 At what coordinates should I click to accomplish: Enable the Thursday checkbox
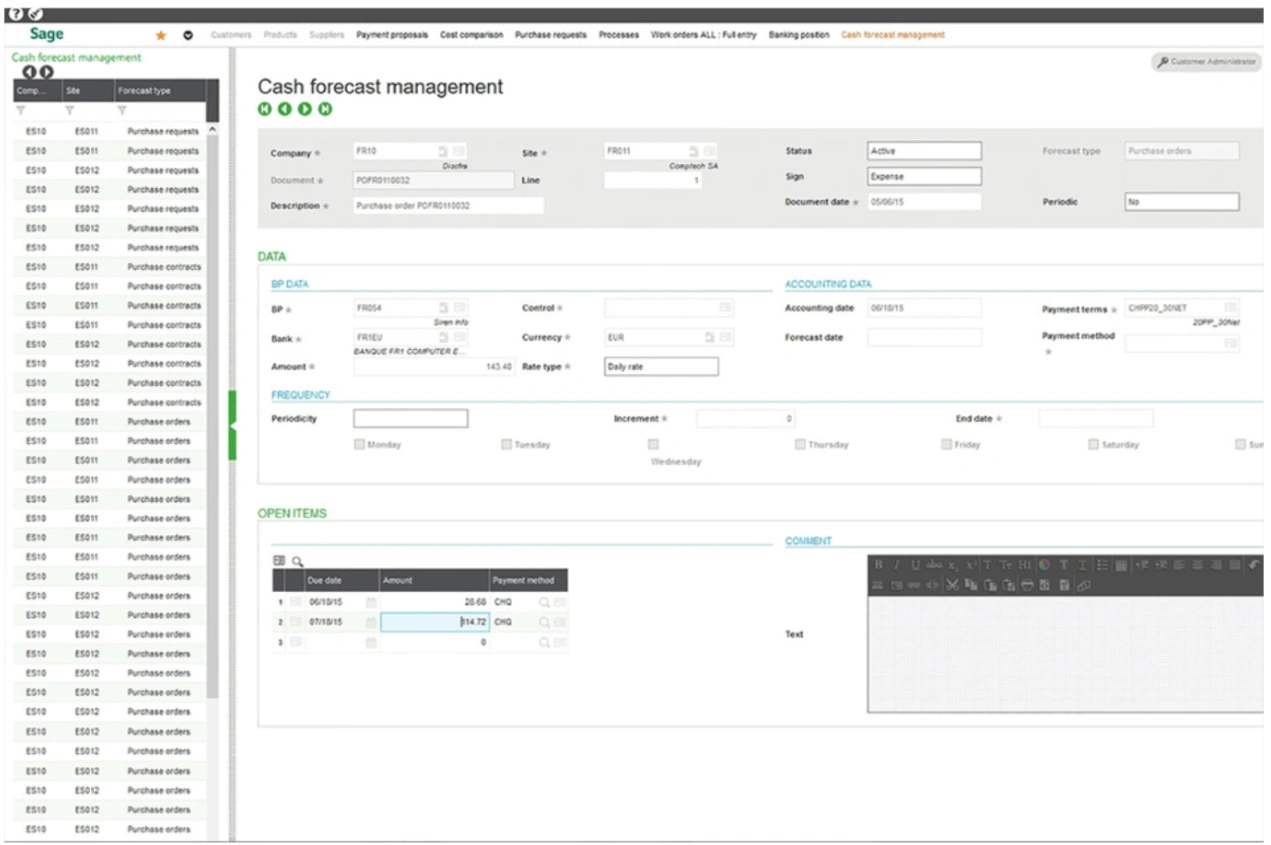pos(800,445)
